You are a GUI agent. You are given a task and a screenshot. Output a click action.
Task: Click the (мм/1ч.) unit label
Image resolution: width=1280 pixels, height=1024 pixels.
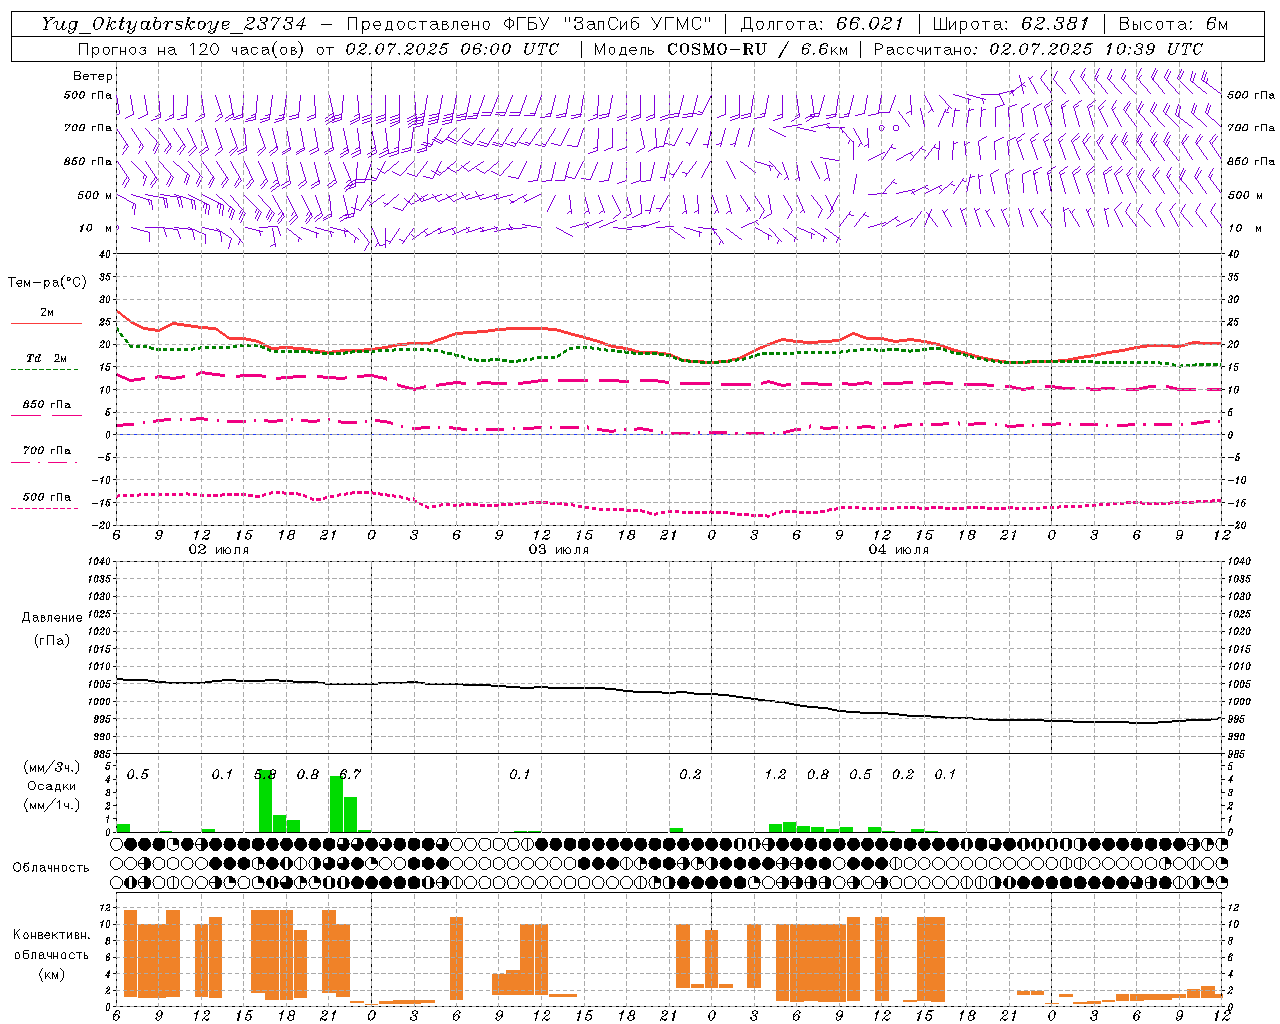click(51, 805)
